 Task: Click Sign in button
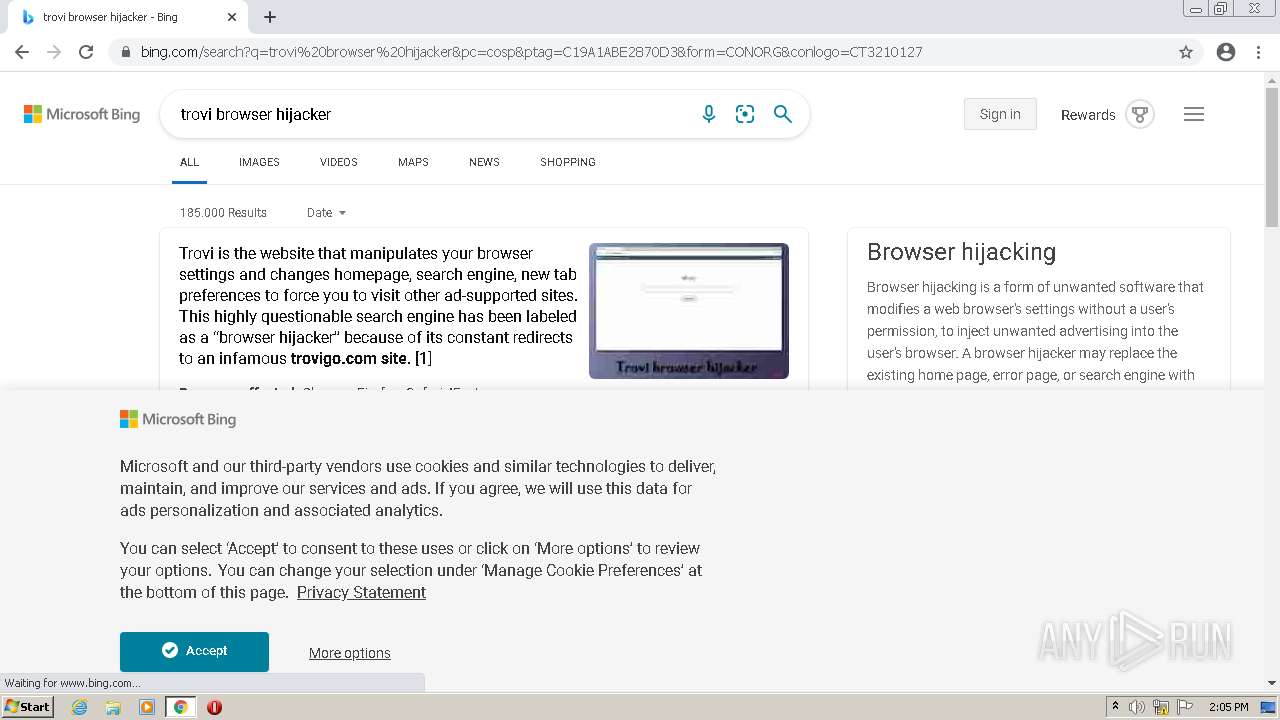click(1000, 114)
